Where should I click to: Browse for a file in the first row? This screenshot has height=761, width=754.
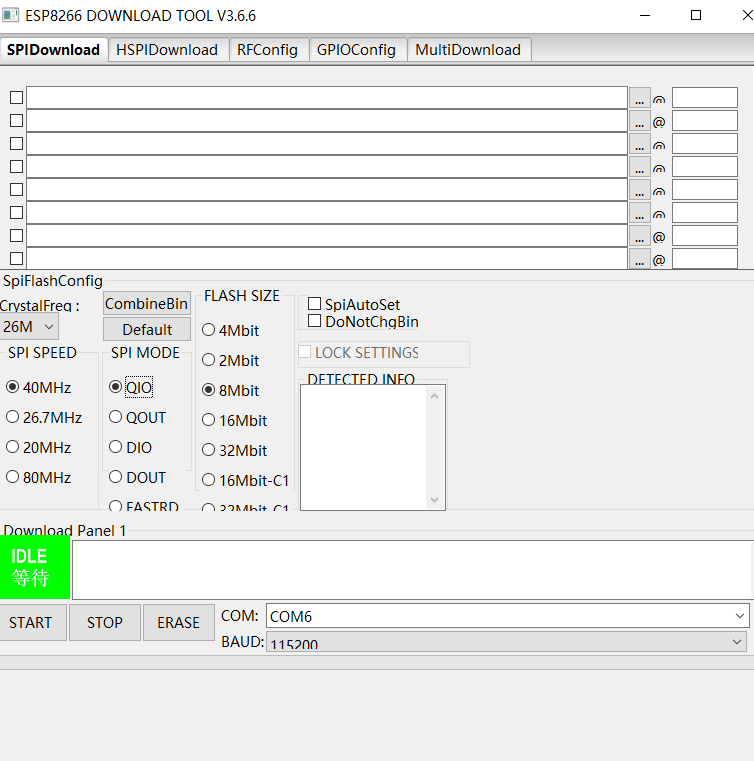tap(639, 98)
